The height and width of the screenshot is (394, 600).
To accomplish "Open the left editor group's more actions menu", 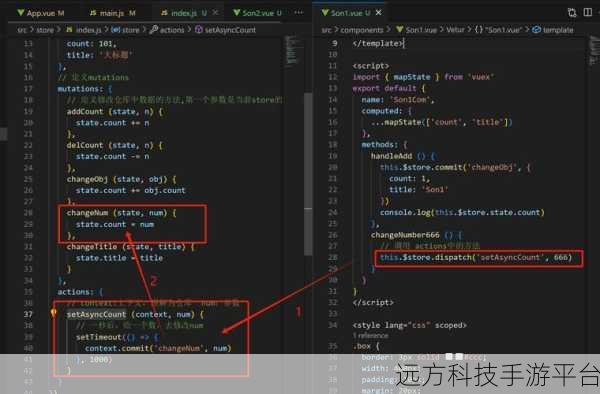I will pos(299,13).
